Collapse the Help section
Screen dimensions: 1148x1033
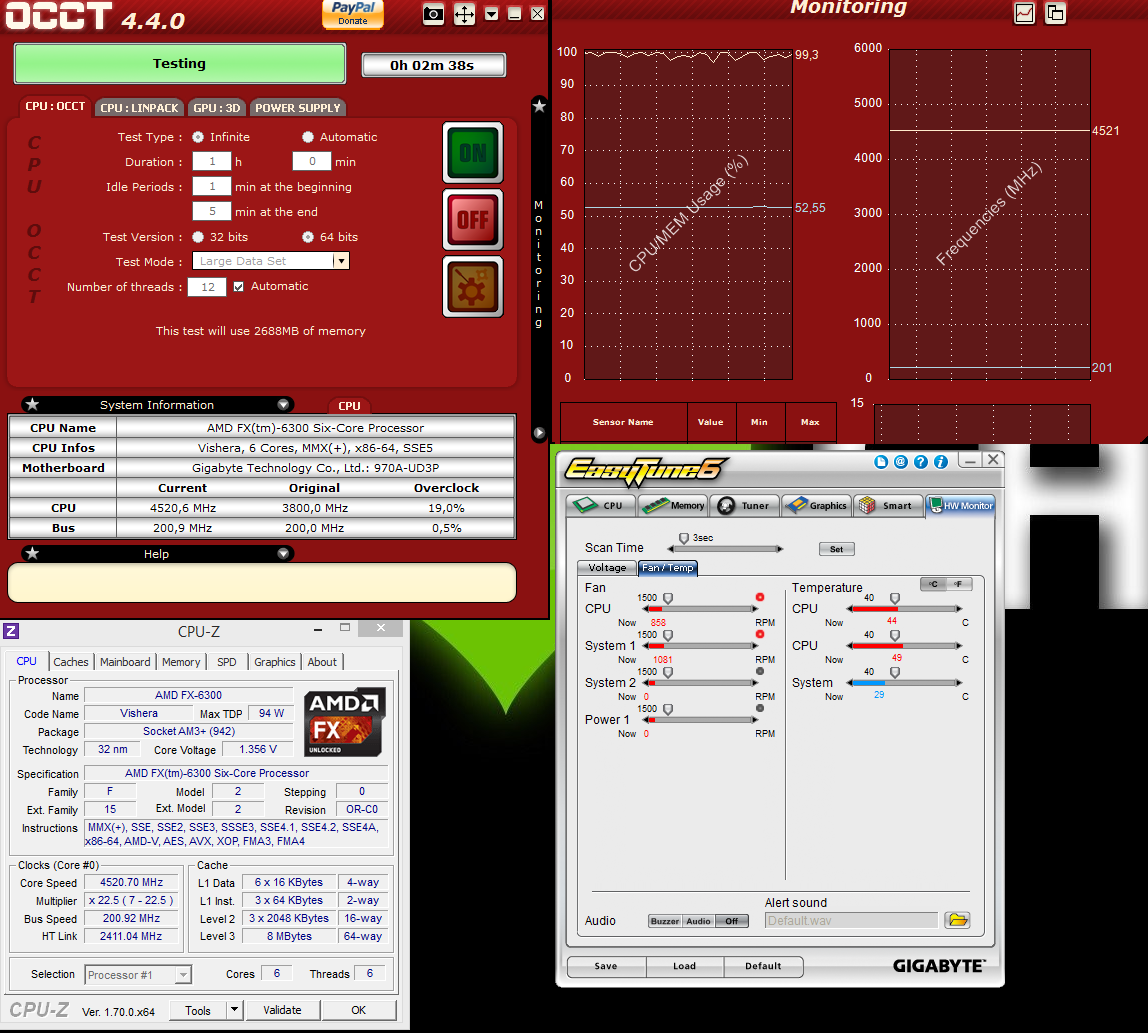283,554
